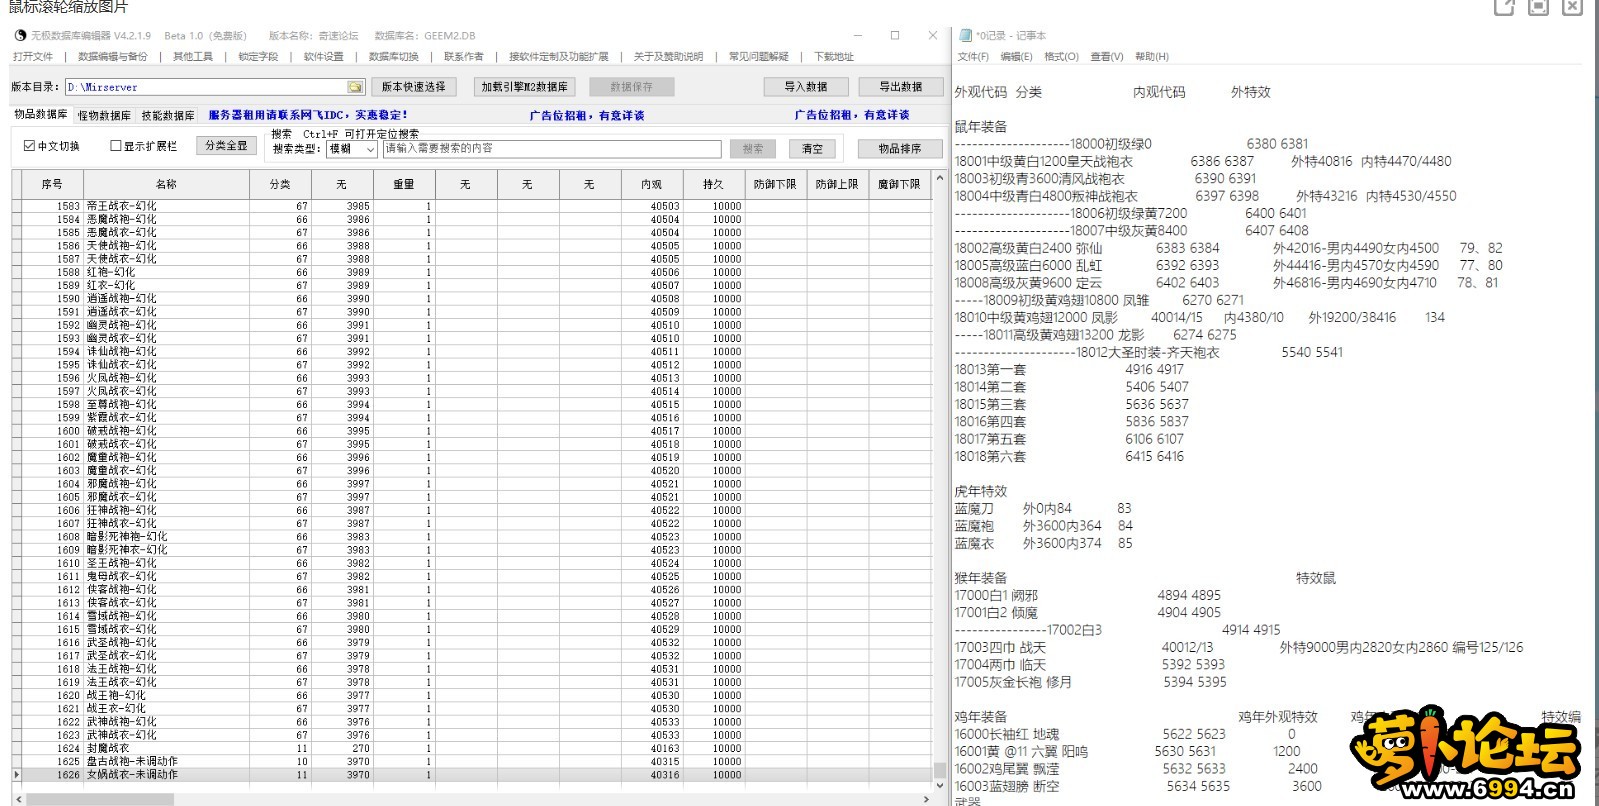The height and width of the screenshot is (806, 1599).
Task: Switch to the 技能数据库 tab
Action: click(x=168, y=116)
